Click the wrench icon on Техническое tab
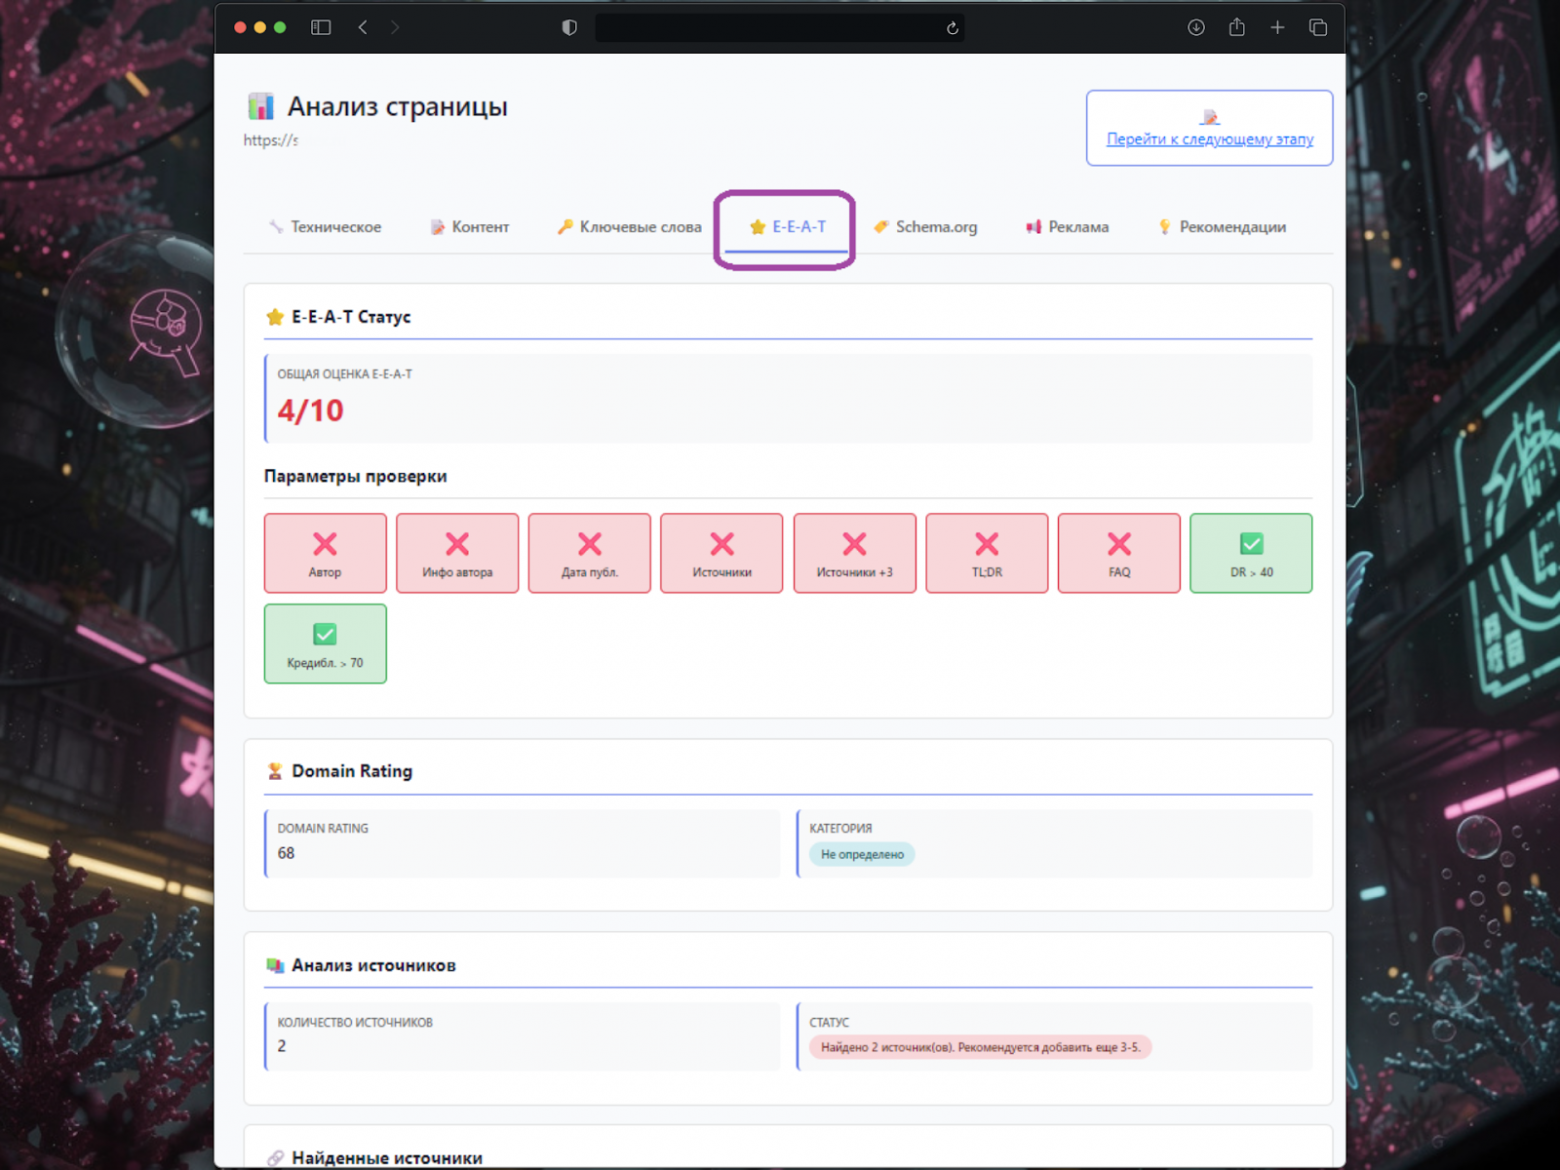The height and width of the screenshot is (1170, 1560). [275, 227]
